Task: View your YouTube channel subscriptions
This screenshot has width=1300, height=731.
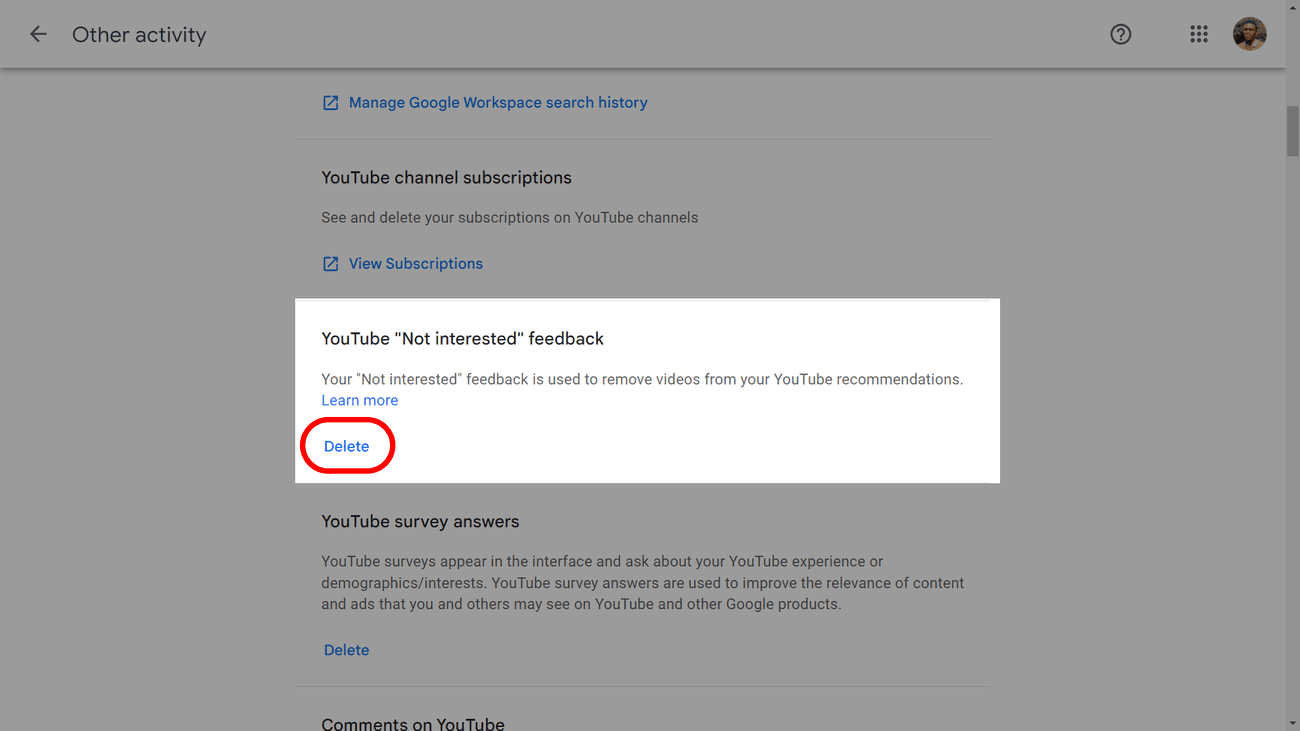Action: (415, 263)
